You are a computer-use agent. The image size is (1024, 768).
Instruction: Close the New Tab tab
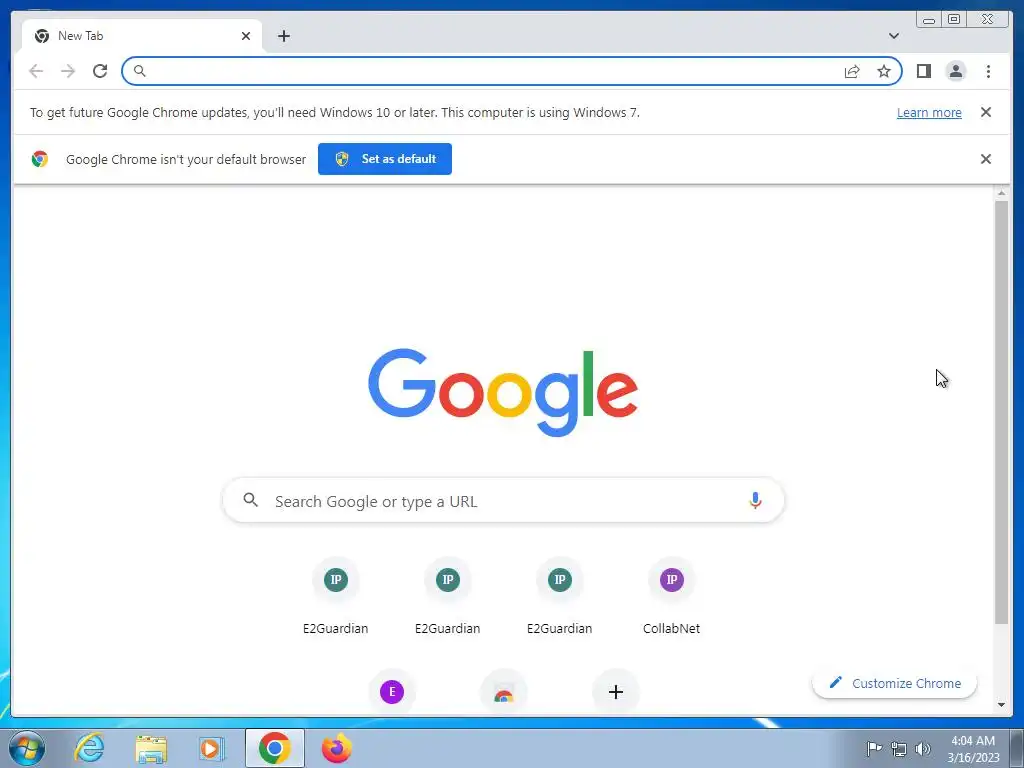click(246, 36)
